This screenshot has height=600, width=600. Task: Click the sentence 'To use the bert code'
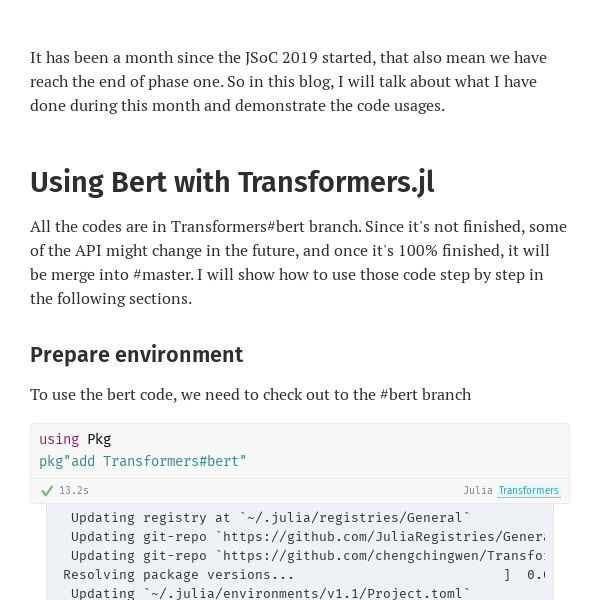coord(251,395)
